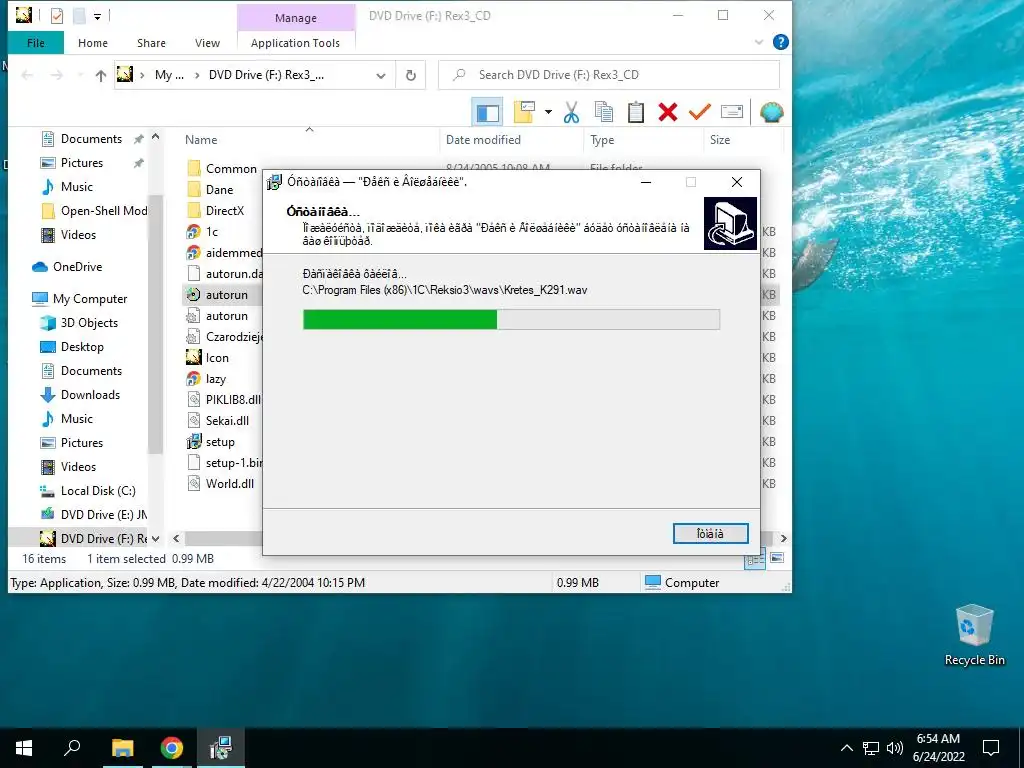The width and height of the screenshot is (1024, 768).
Task: Select 3D Objects in navigation pane
Action: [89, 323]
